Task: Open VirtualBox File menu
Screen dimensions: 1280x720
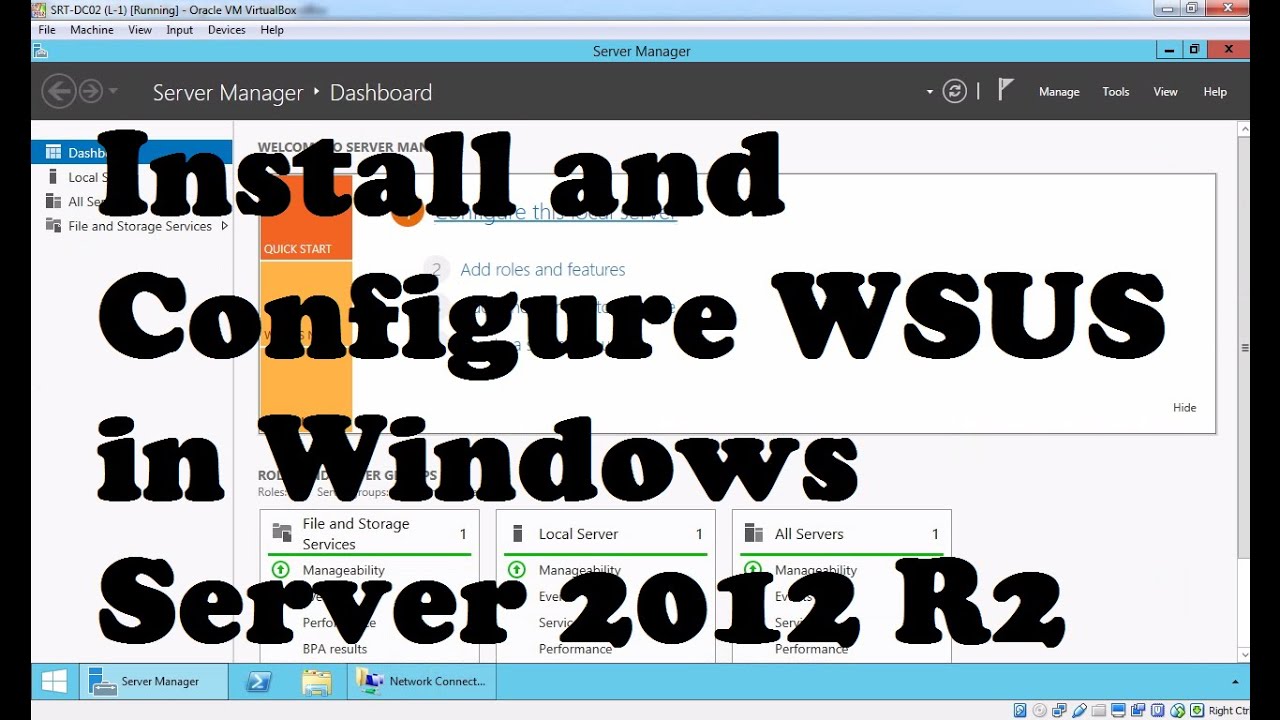Action: tap(46, 30)
